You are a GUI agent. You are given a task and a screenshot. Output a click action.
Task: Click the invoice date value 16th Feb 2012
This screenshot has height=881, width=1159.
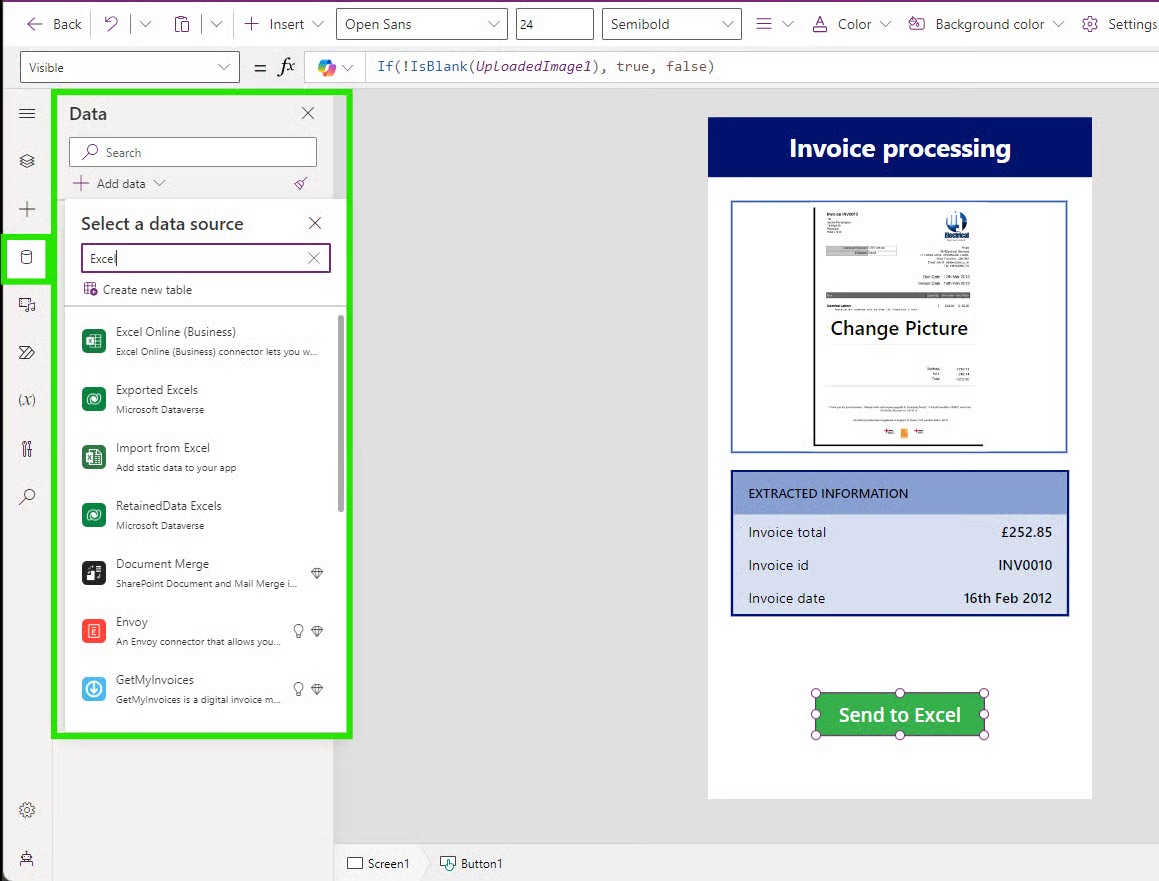[x=1007, y=598]
